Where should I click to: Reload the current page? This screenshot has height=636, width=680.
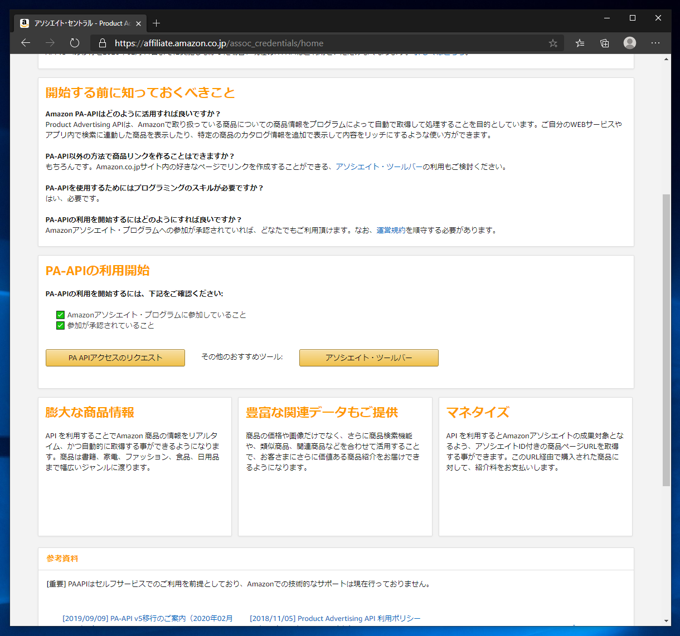(x=75, y=43)
